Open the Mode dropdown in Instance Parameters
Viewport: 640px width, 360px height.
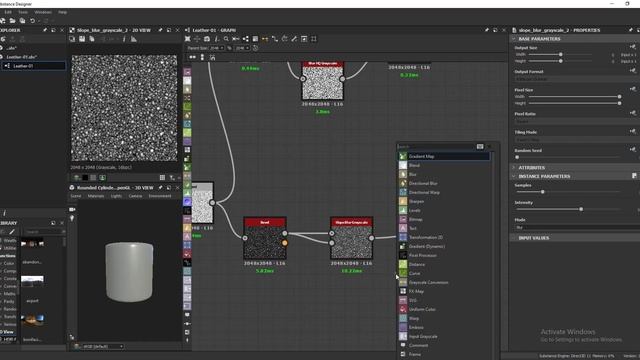(577, 227)
